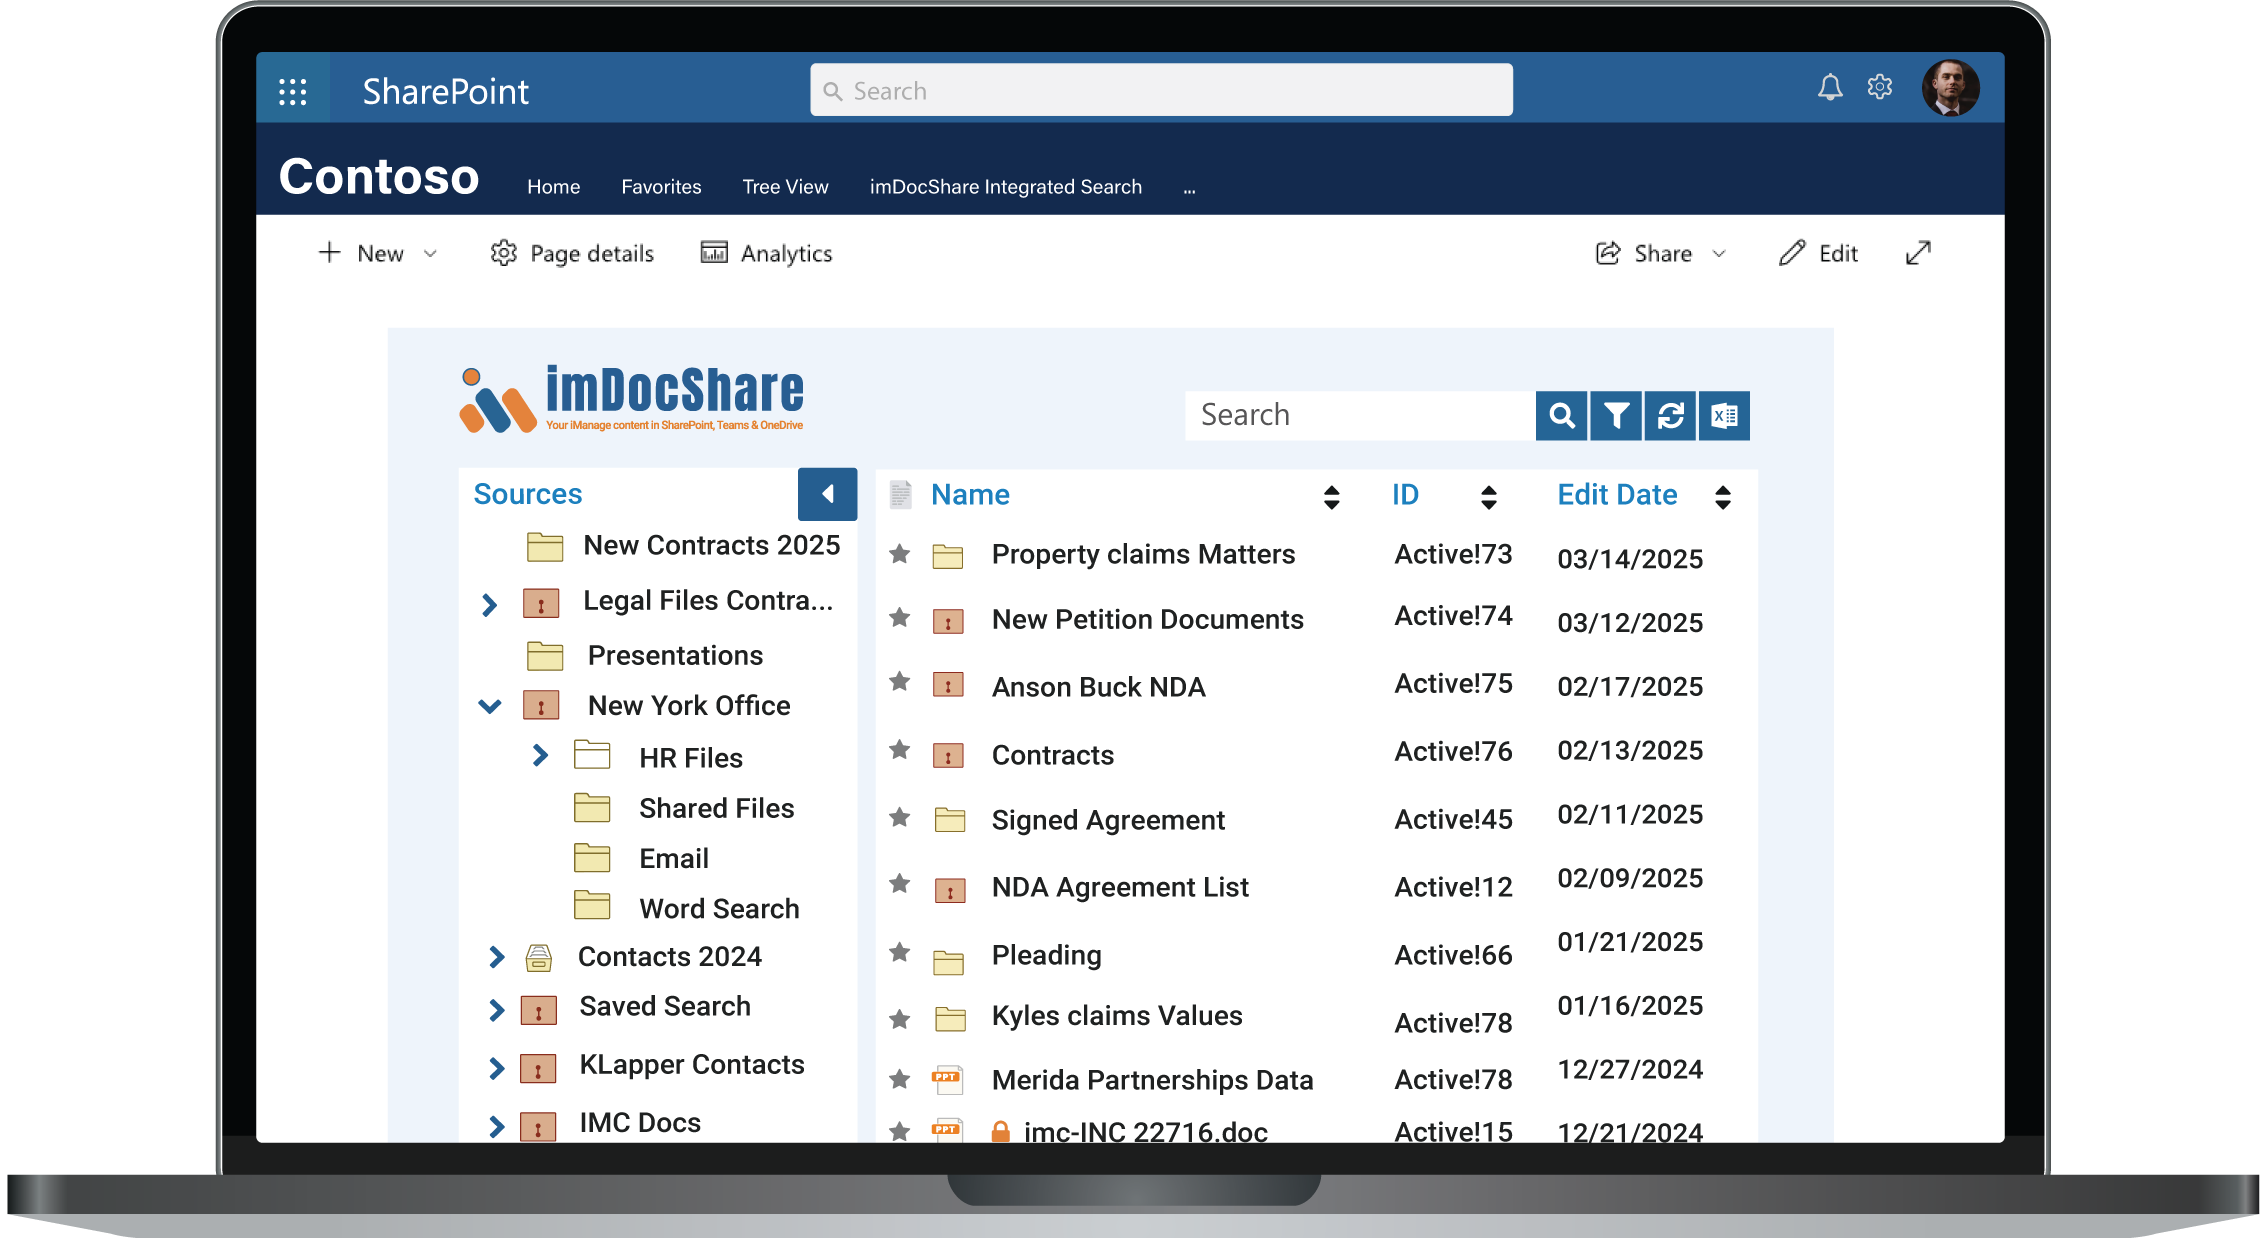Go to the Home nav tab
2266x1238 pixels.
click(553, 187)
